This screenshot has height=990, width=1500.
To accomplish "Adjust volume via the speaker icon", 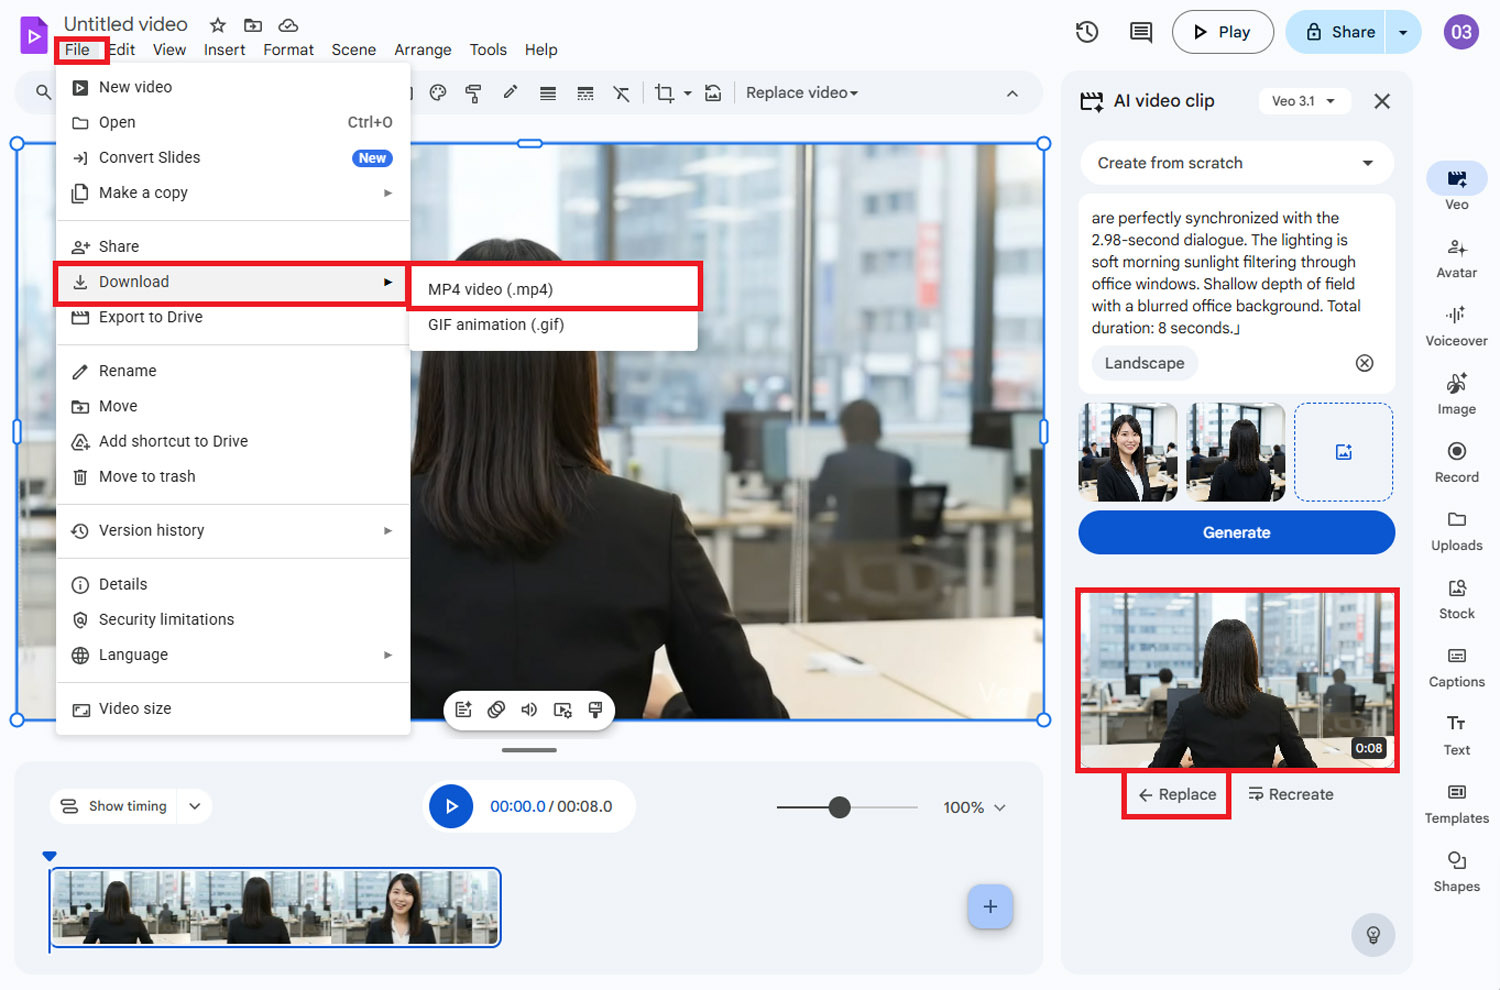I will pyautogui.click(x=529, y=710).
